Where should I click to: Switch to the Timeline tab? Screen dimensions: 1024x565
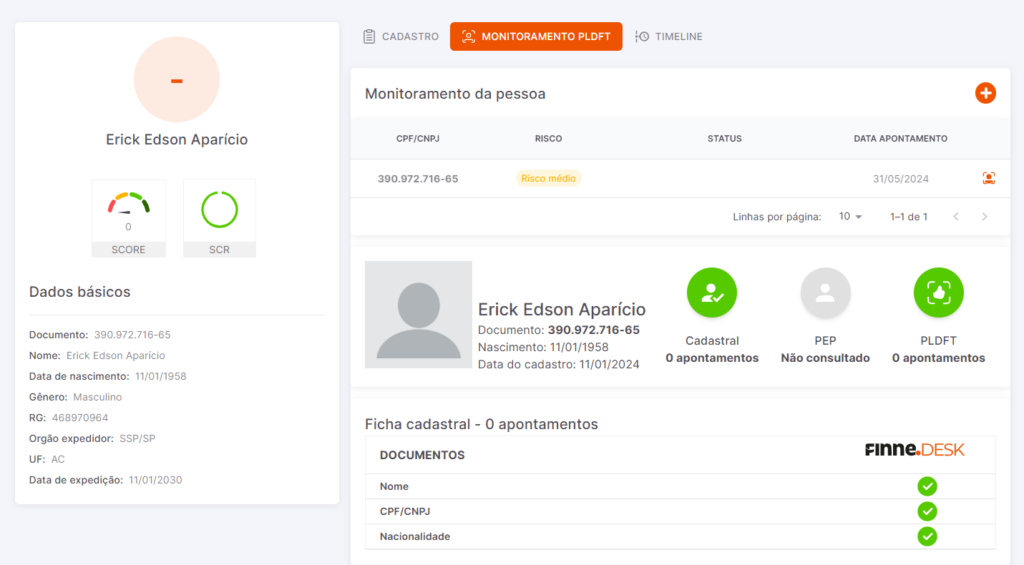[669, 37]
